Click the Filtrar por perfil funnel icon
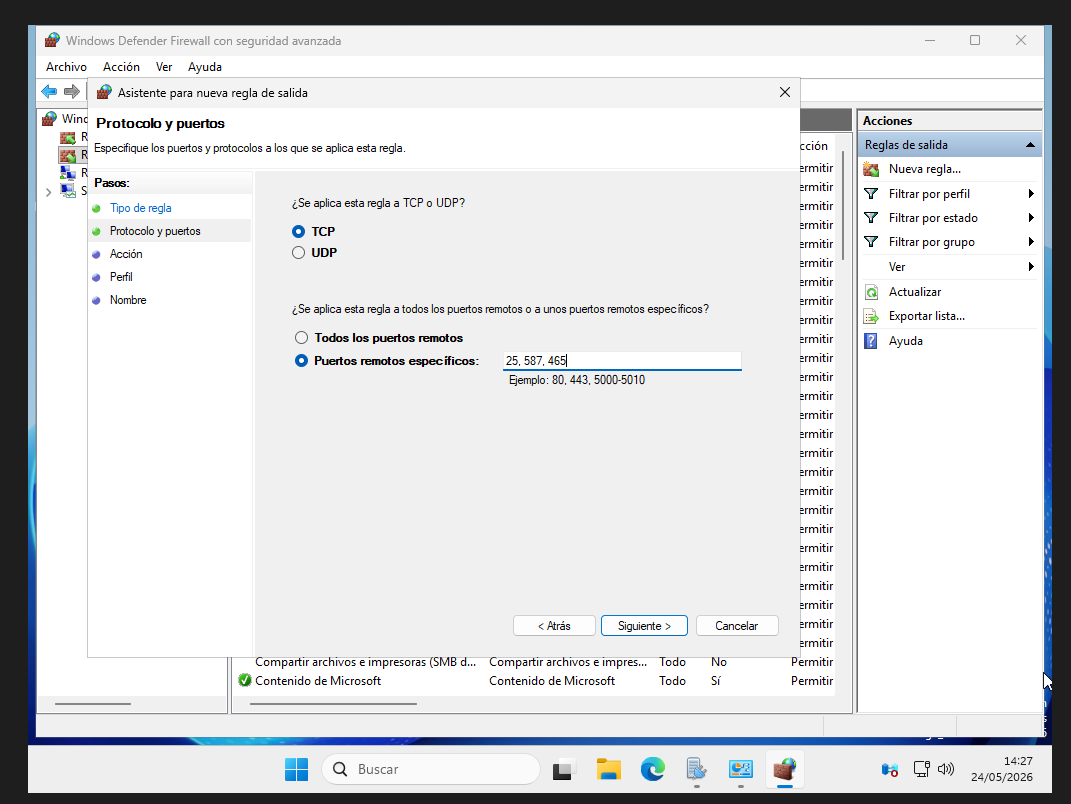Image resolution: width=1071 pixels, height=804 pixels. (871, 194)
